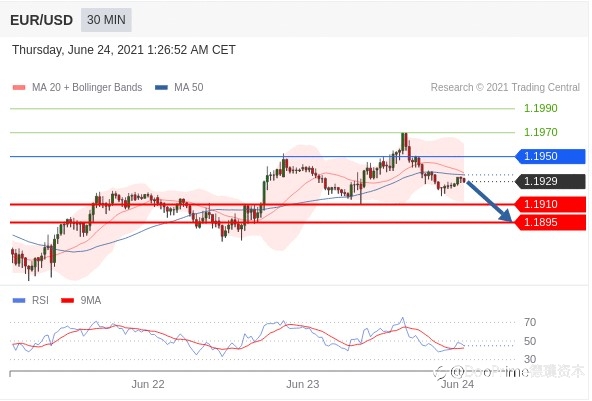Click the 'MA 20 + Bollinger Bands' legend label

coord(87,88)
